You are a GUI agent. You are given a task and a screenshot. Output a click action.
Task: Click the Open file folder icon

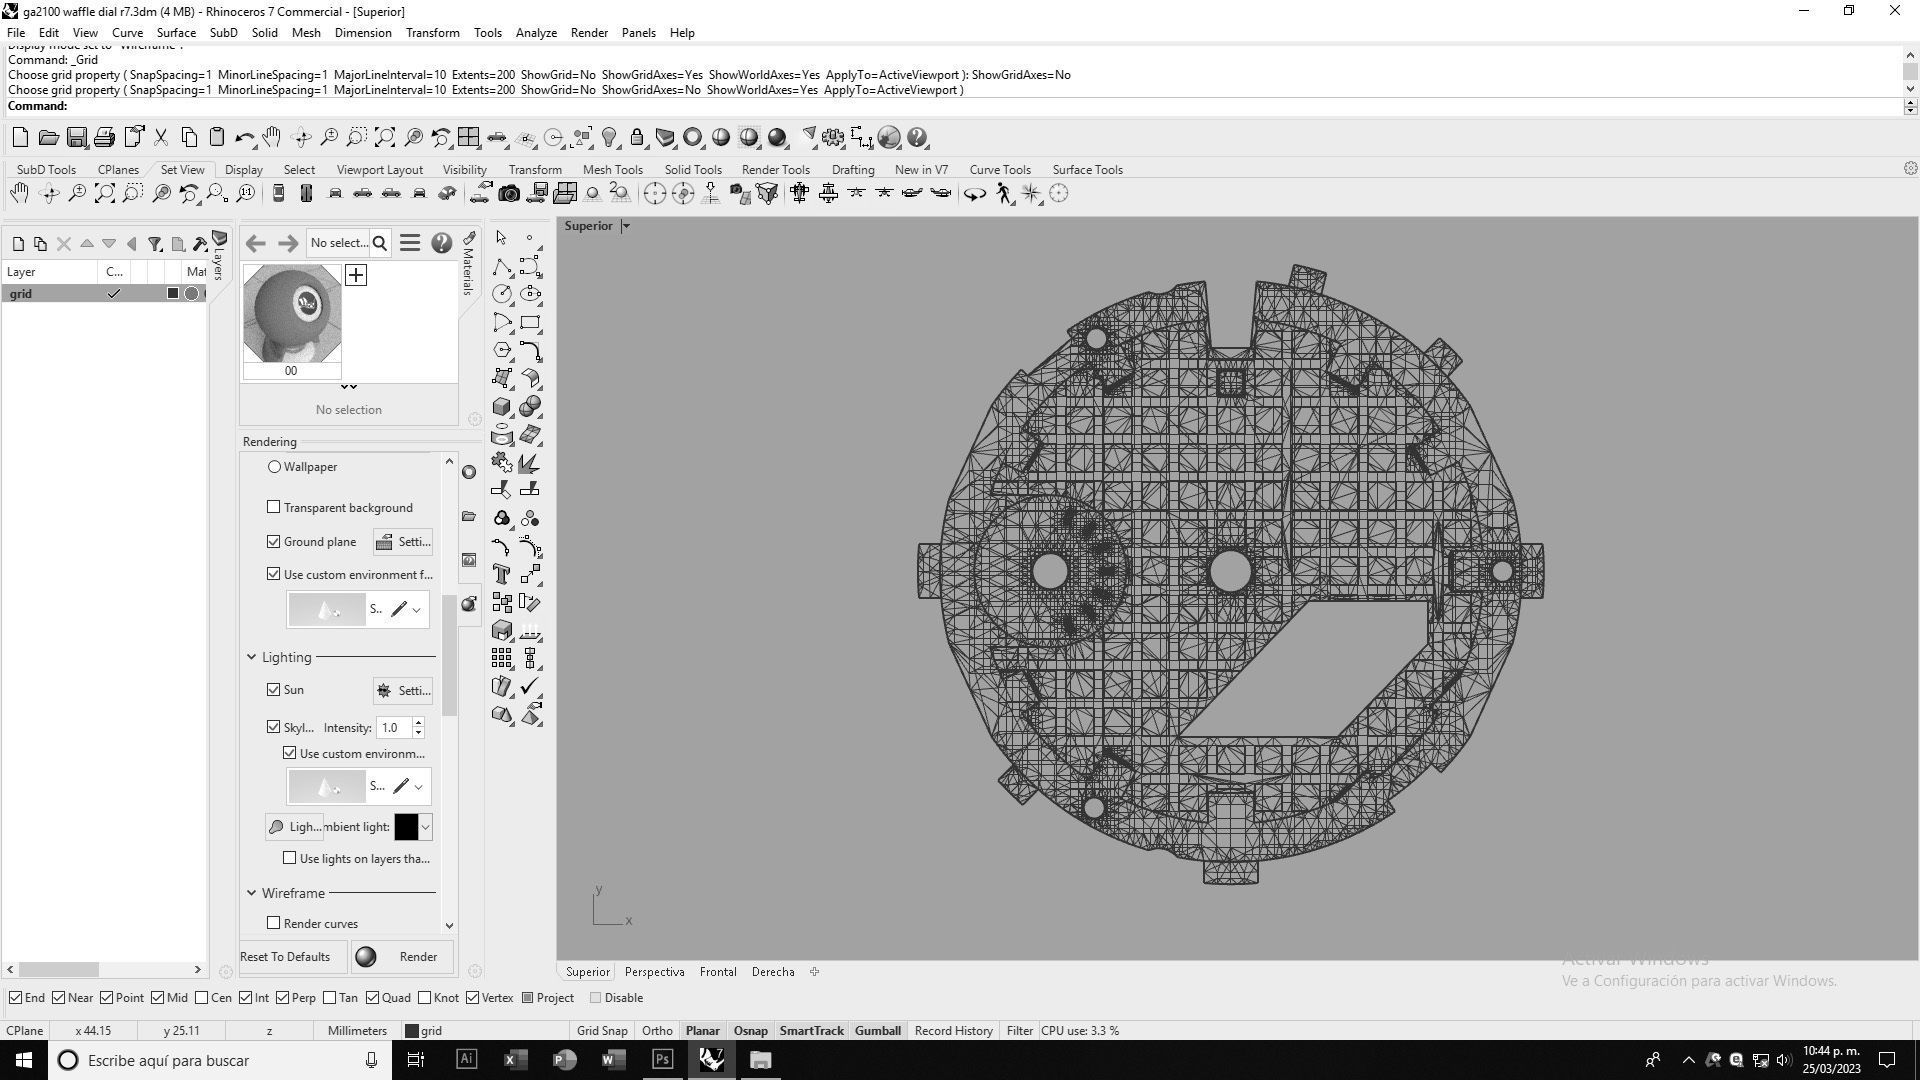(48, 138)
